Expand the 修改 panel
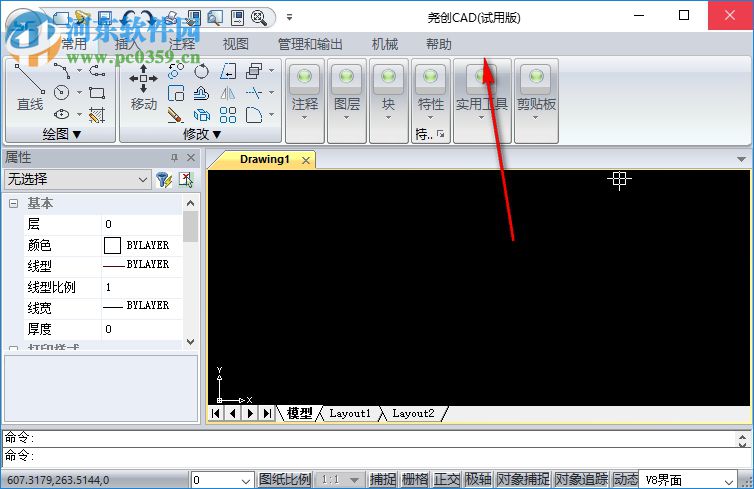 tap(202, 134)
